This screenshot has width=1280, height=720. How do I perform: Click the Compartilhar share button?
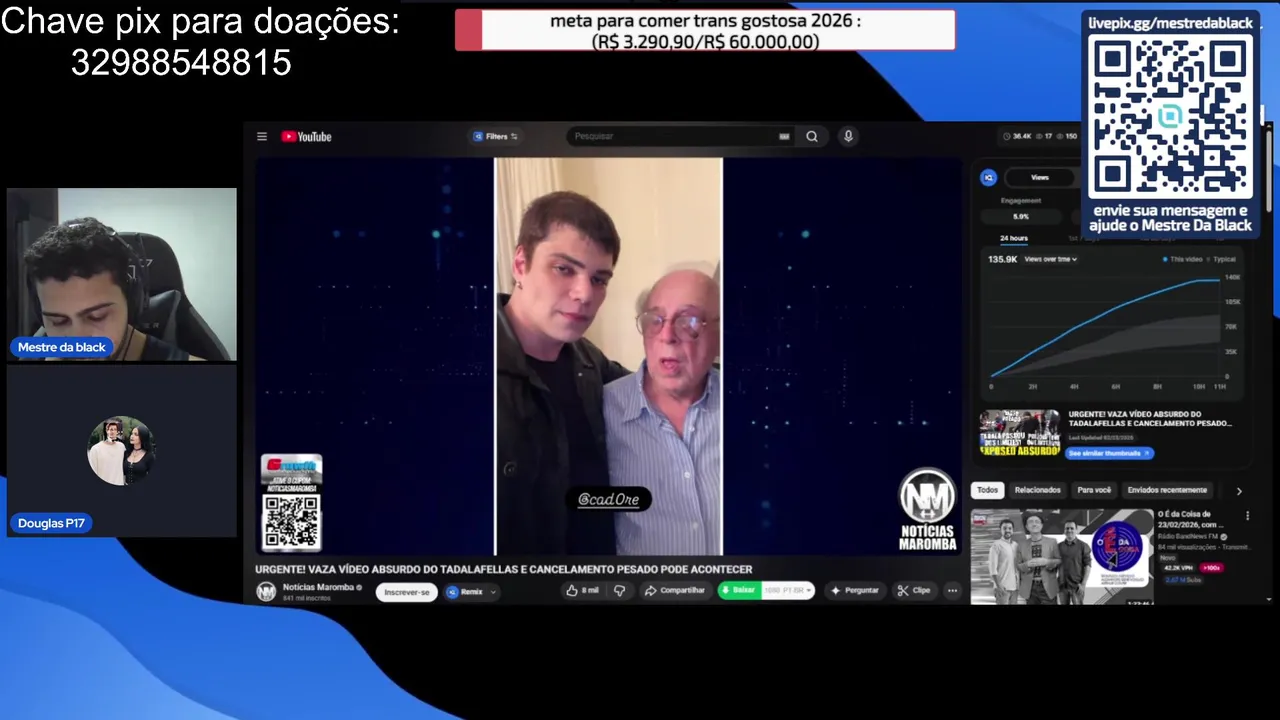tap(675, 591)
